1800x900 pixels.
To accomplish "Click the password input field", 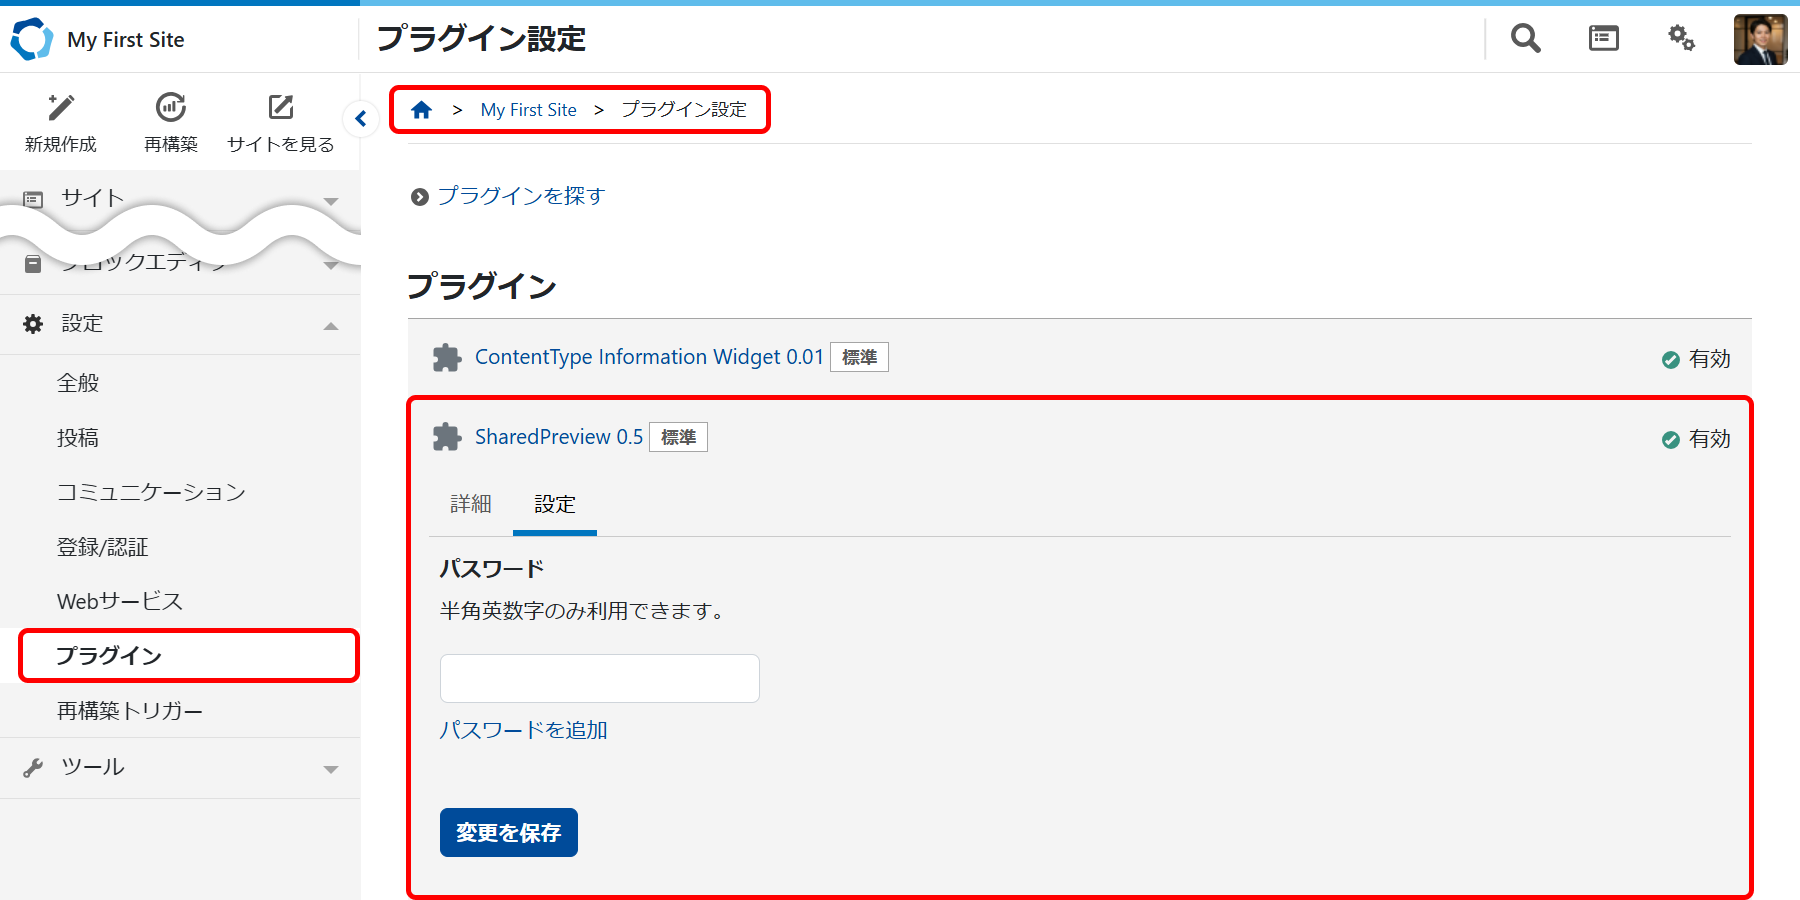I will tap(599, 678).
